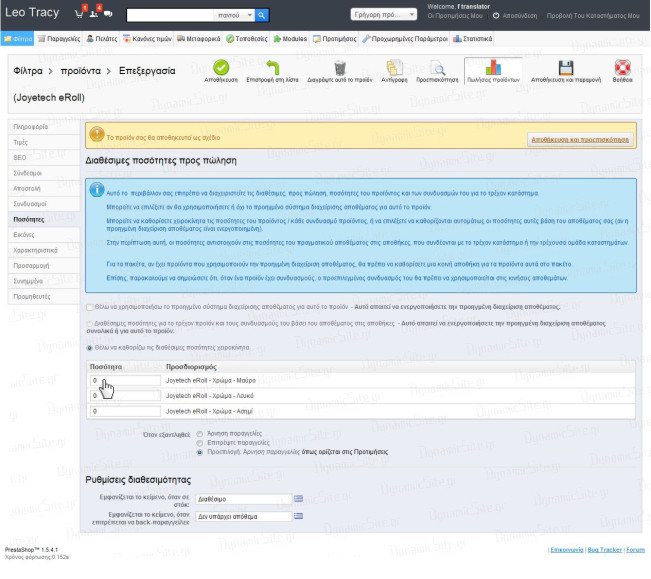
Task: Open the product sales bar chart icon
Action: tap(493, 68)
